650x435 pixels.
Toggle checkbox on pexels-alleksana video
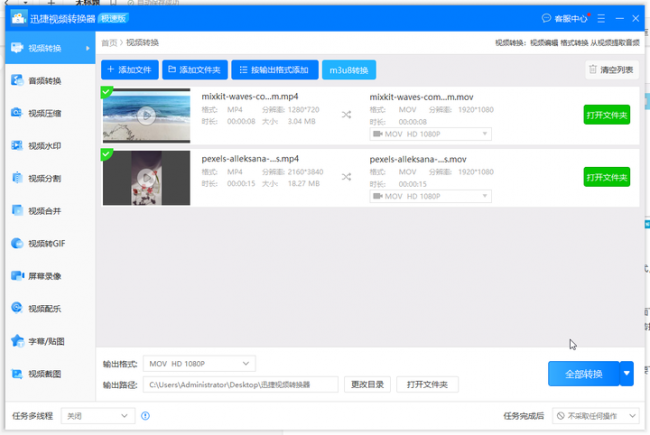(x=107, y=154)
